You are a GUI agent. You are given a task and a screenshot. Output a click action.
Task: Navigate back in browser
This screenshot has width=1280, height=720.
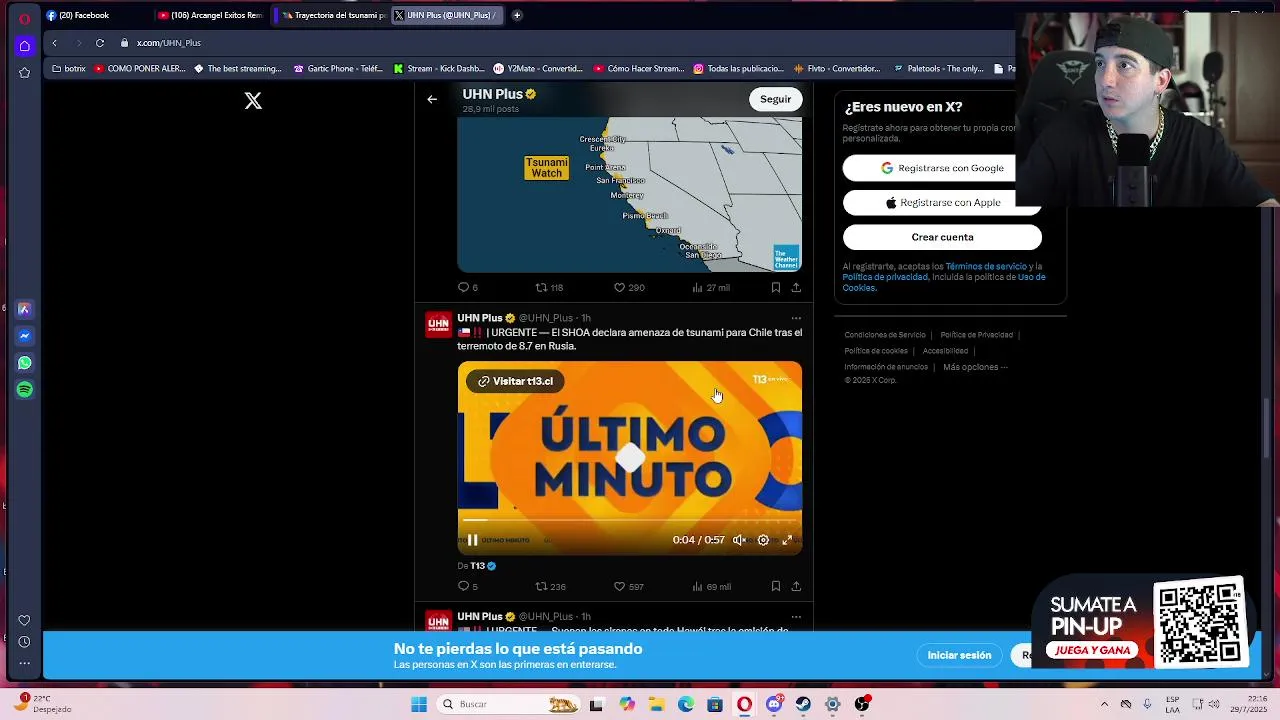click(x=55, y=43)
